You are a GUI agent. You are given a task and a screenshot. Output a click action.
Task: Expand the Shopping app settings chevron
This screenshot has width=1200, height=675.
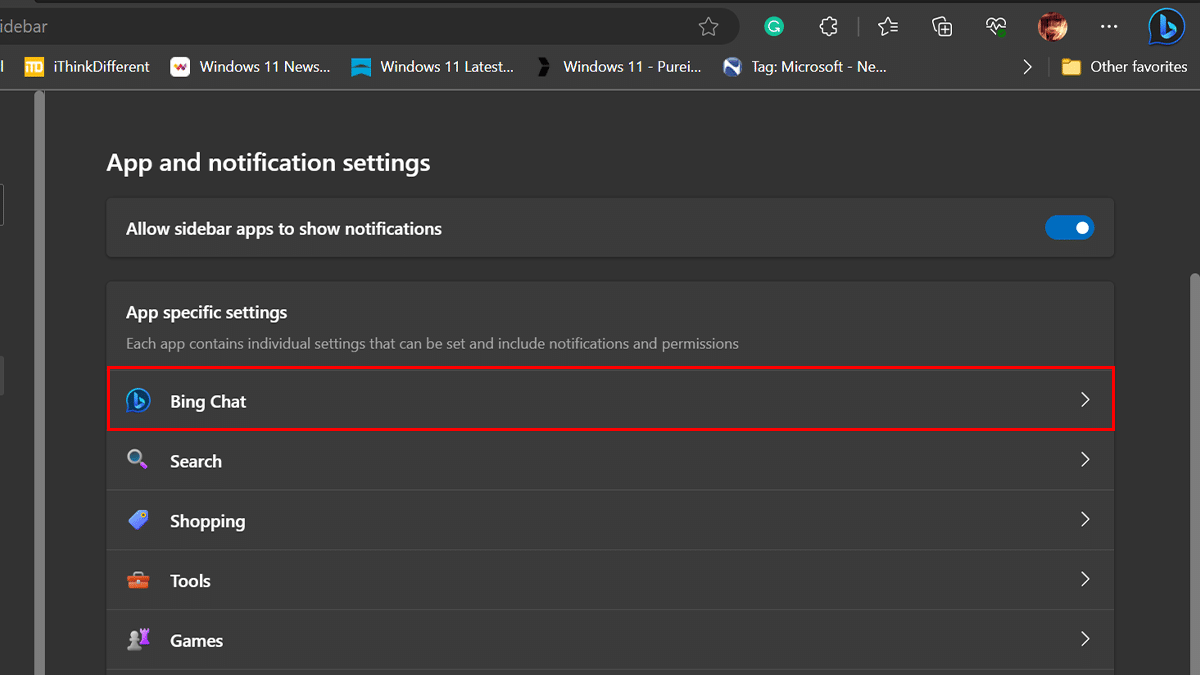[x=1085, y=520]
